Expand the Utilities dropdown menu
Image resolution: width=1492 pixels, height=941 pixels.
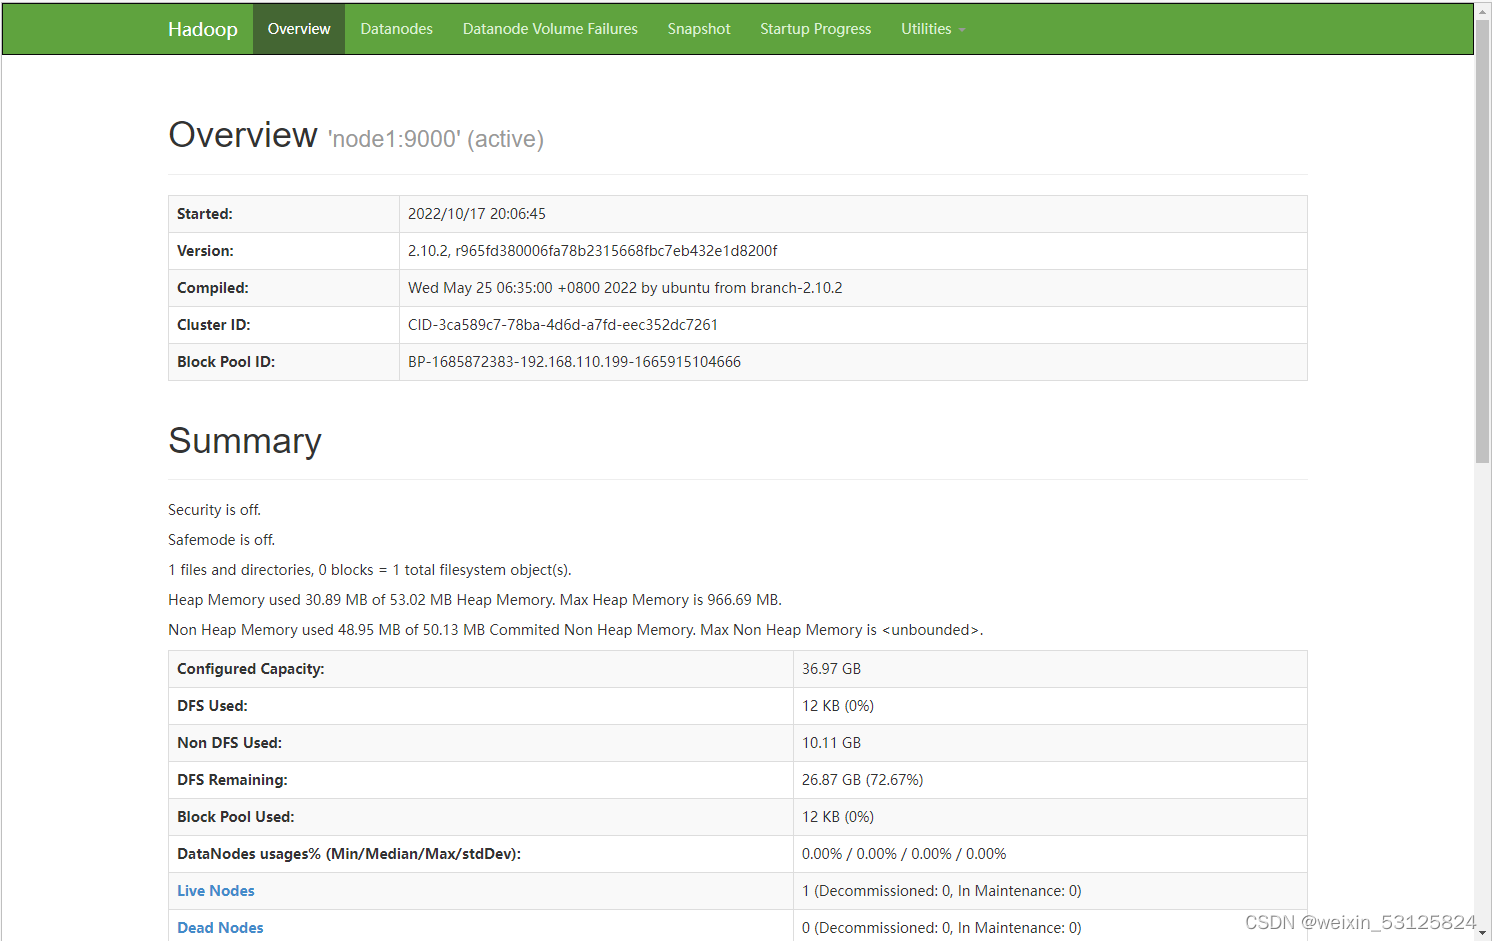pos(926,28)
